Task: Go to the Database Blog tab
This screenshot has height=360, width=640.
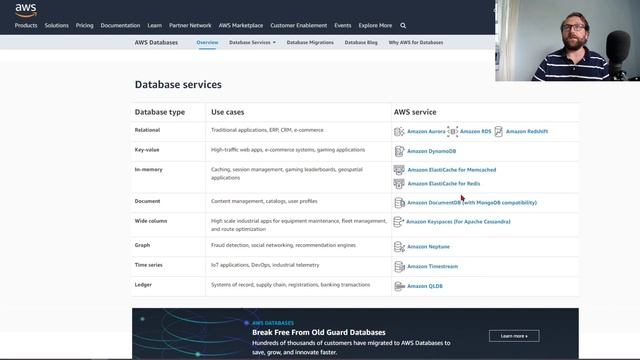Action: pos(361,42)
